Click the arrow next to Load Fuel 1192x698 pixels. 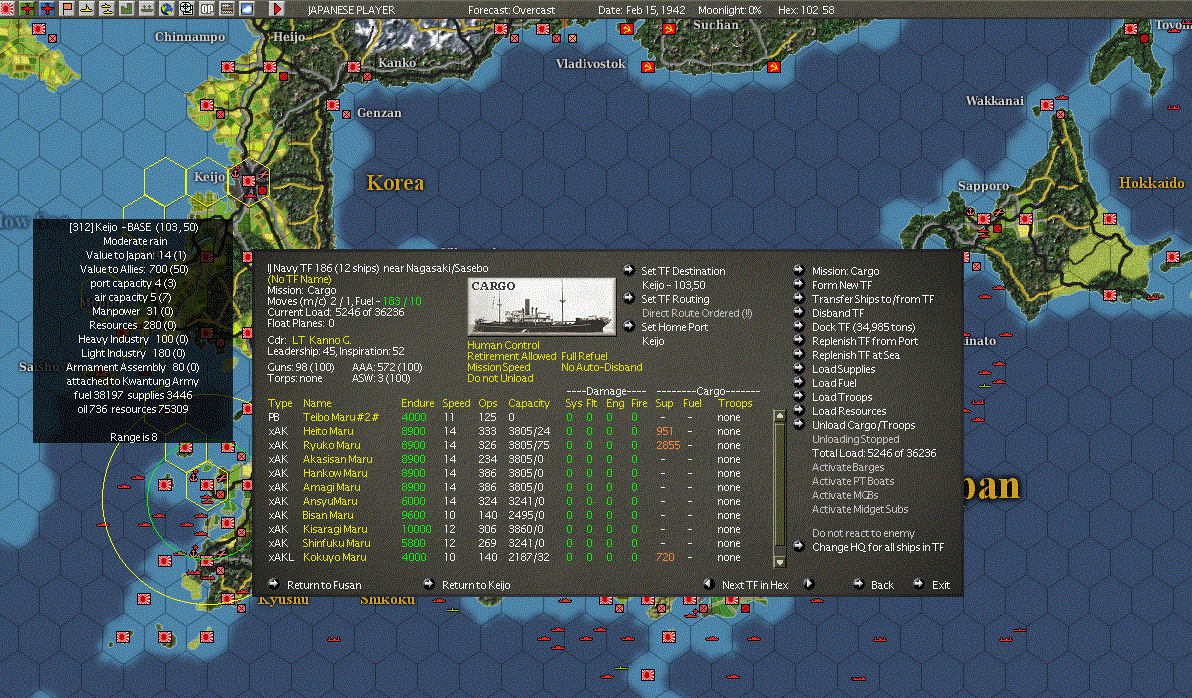point(799,382)
